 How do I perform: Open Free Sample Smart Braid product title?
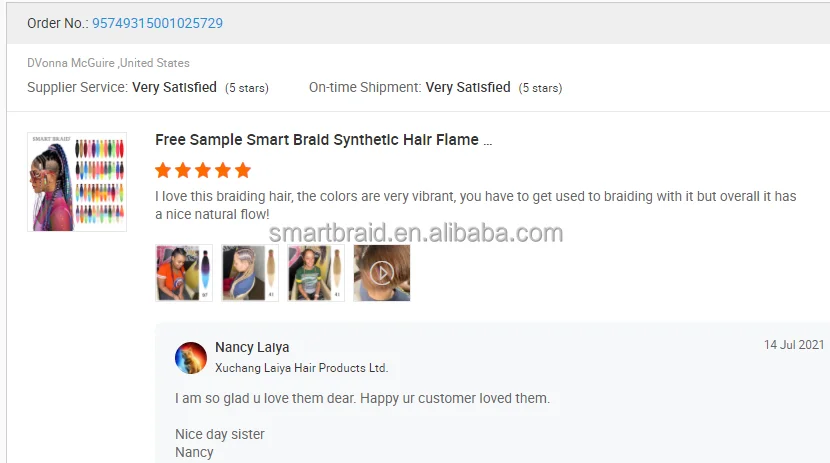[323, 140]
